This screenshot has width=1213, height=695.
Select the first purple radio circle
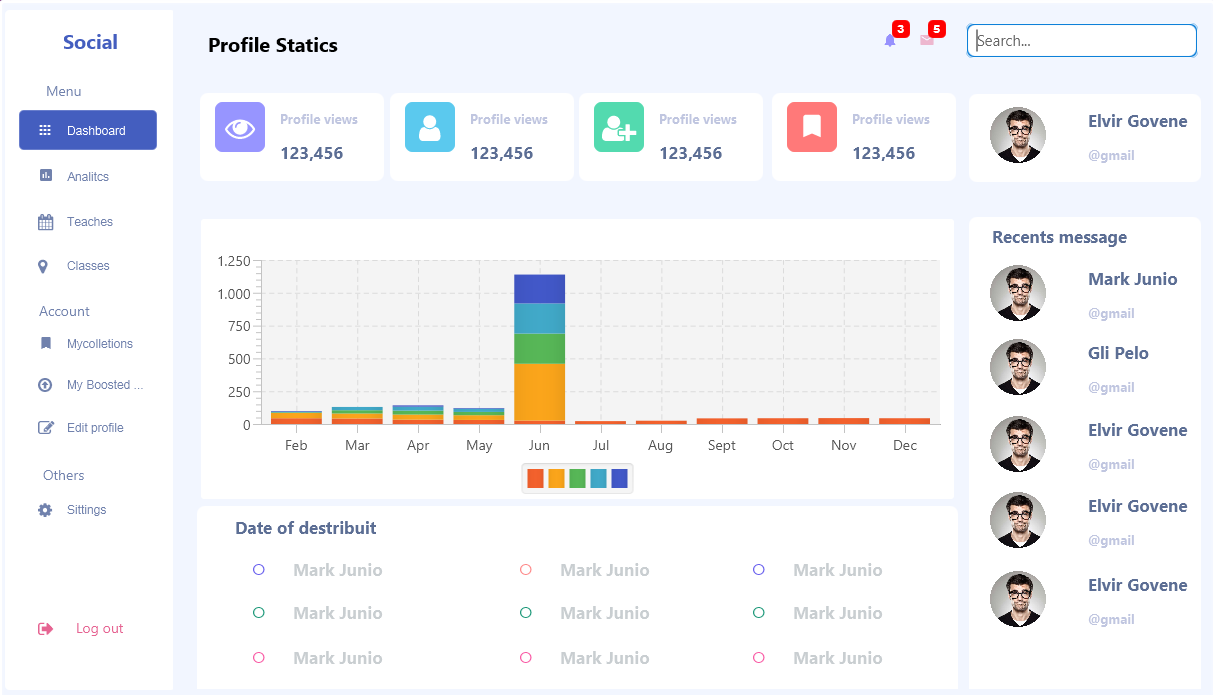[x=259, y=570]
